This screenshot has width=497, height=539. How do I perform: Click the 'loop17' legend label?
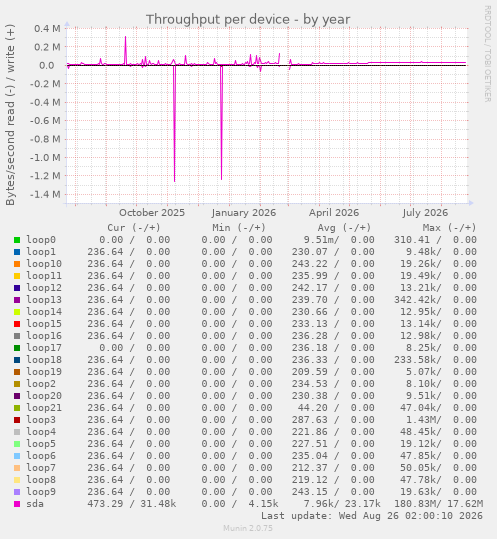click(44, 348)
